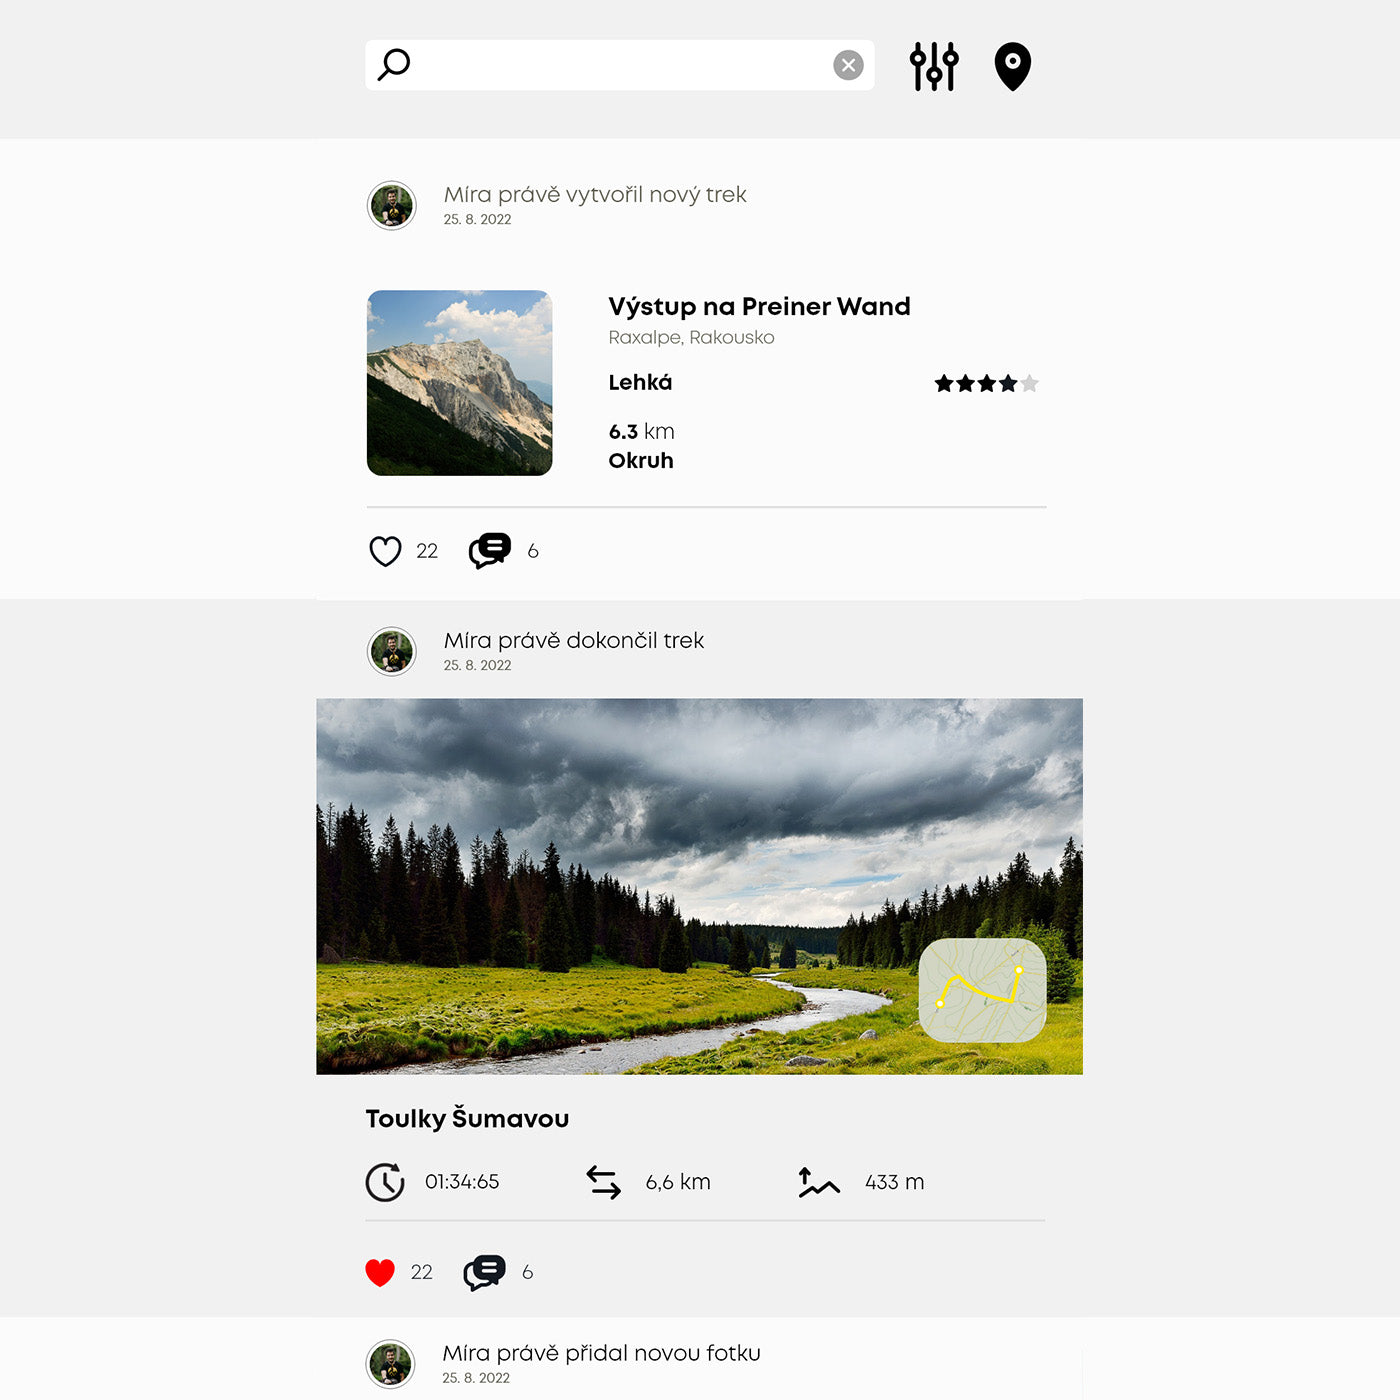Click the distance arrows icon next to 6,6 km

[x=604, y=1182]
